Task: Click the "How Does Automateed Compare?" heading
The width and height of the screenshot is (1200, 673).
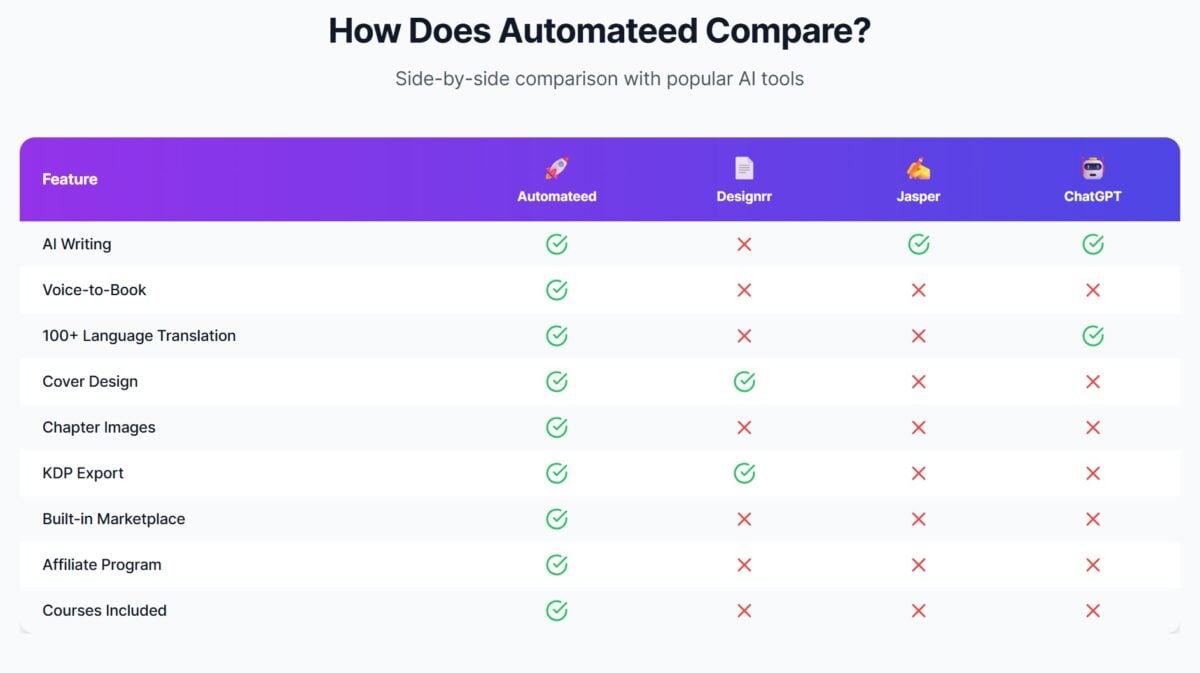Action: (x=600, y=31)
